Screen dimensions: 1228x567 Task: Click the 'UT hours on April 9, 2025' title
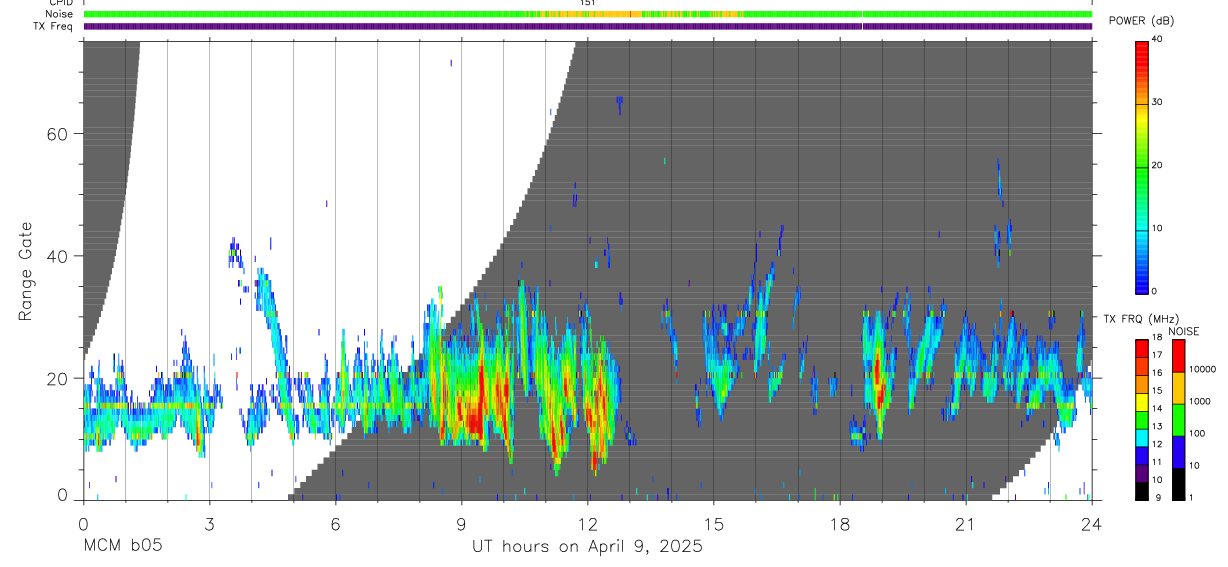[588, 547]
